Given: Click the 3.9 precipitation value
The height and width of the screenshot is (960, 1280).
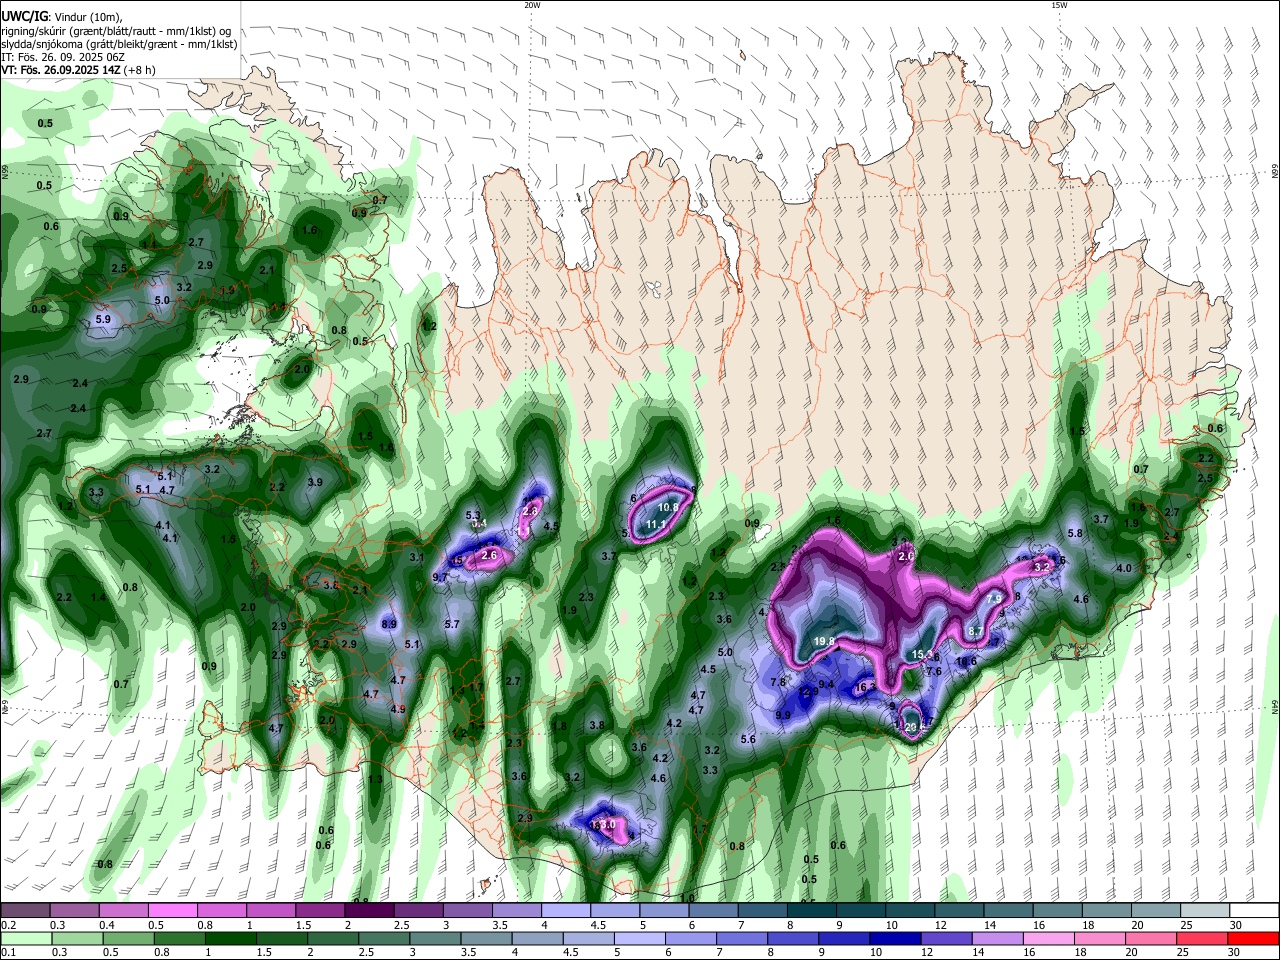Looking at the screenshot, I should click(315, 482).
